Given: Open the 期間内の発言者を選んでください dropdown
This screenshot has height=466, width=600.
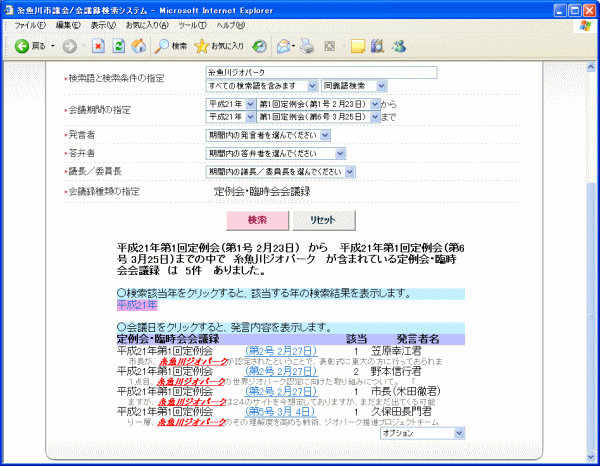Looking at the screenshot, I should click(268, 135).
